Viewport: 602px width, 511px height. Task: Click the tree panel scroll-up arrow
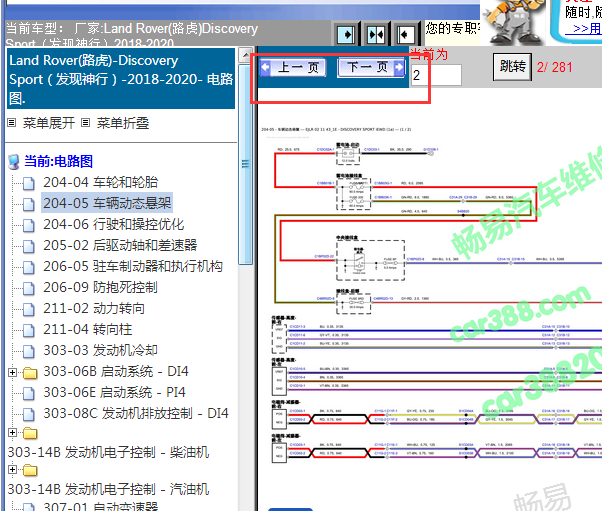pyautogui.click(x=246, y=55)
